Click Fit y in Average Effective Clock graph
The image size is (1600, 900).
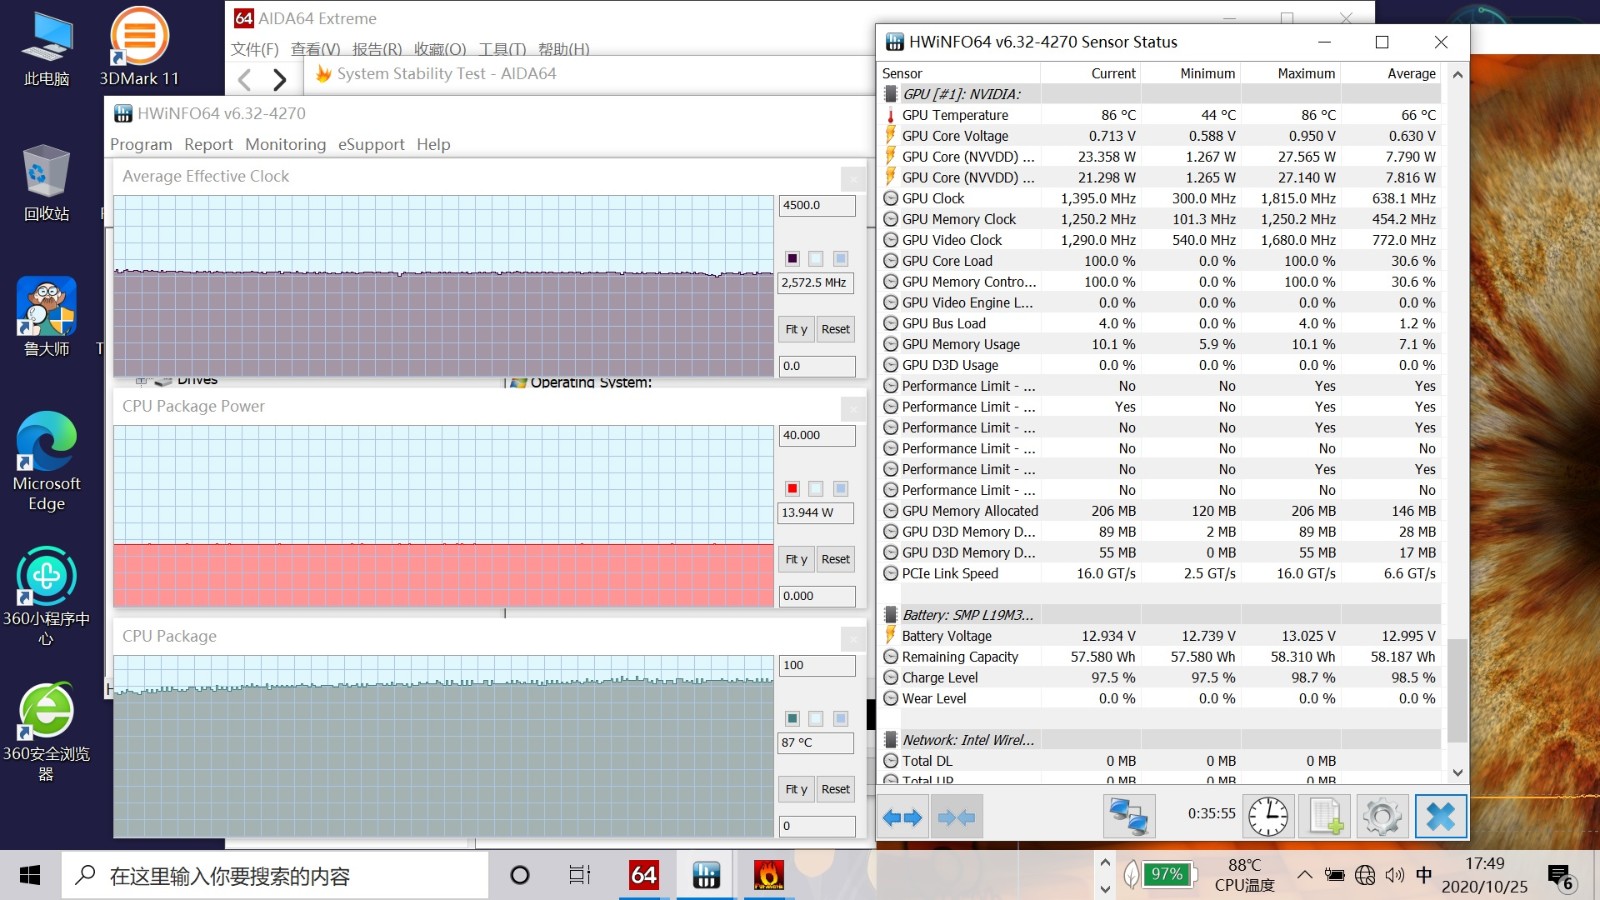(796, 329)
